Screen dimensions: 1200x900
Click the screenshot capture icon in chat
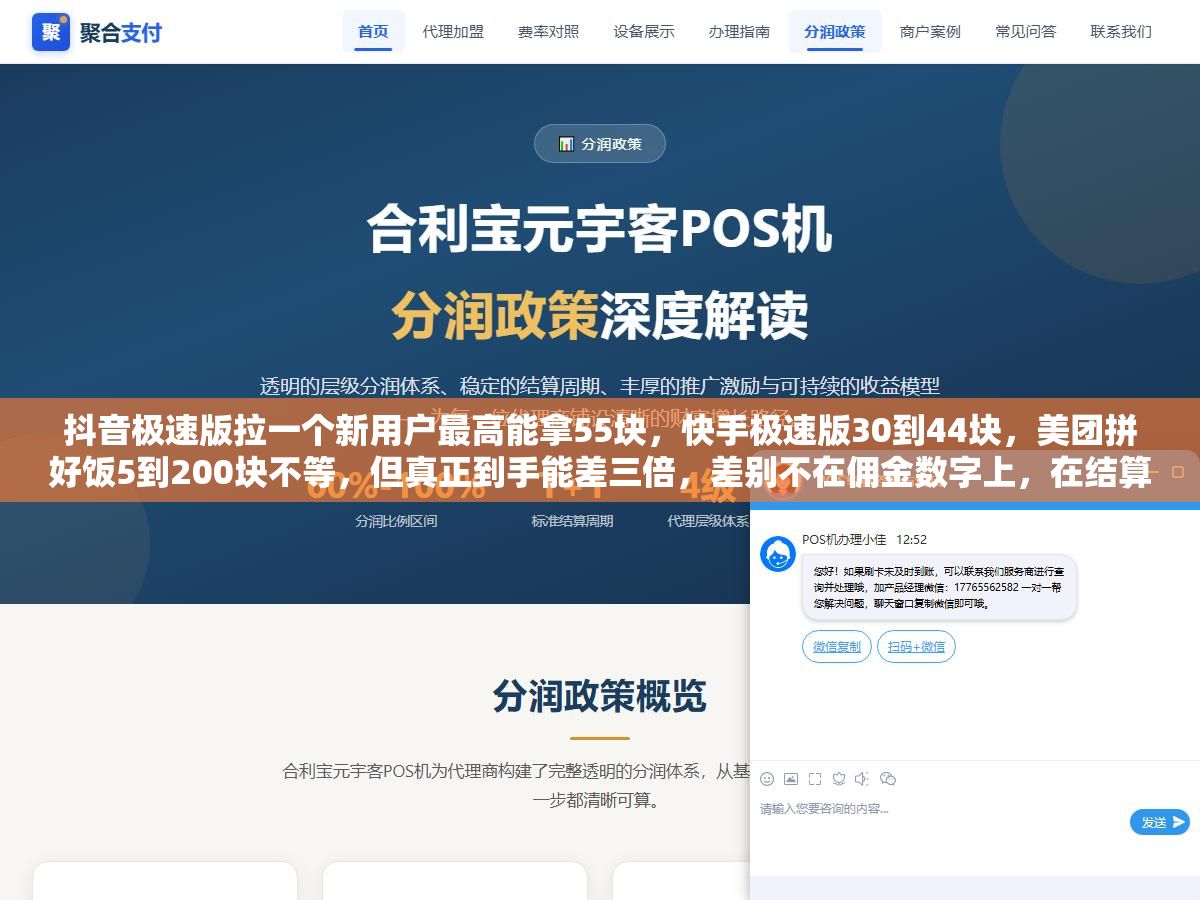point(815,778)
